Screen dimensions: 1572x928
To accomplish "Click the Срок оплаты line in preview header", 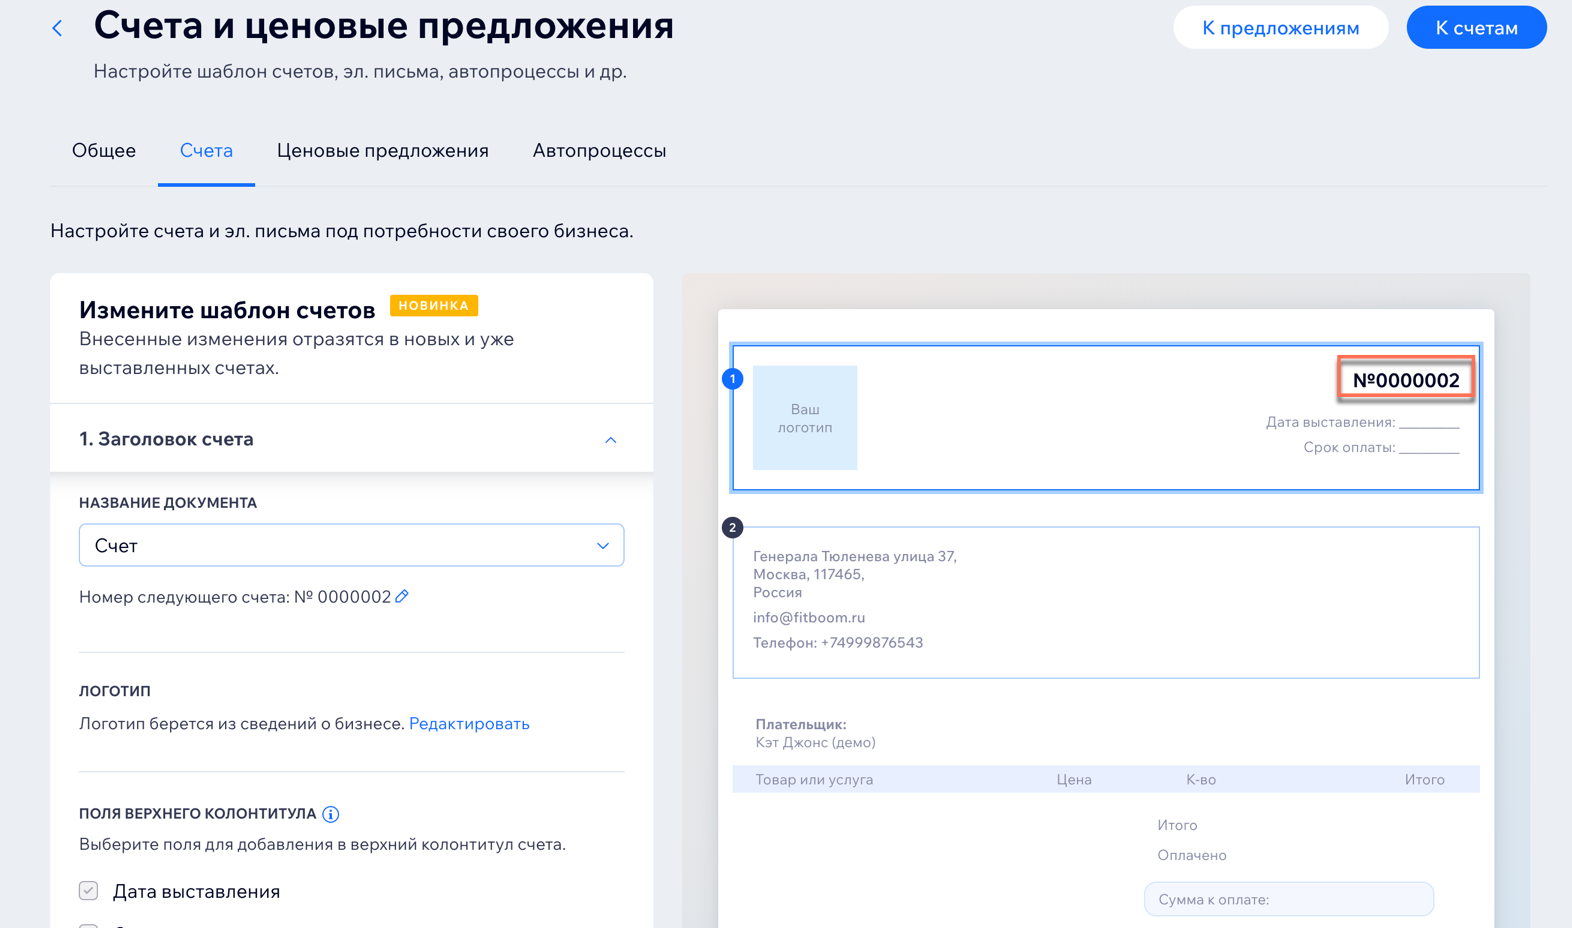I will [1382, 447].
